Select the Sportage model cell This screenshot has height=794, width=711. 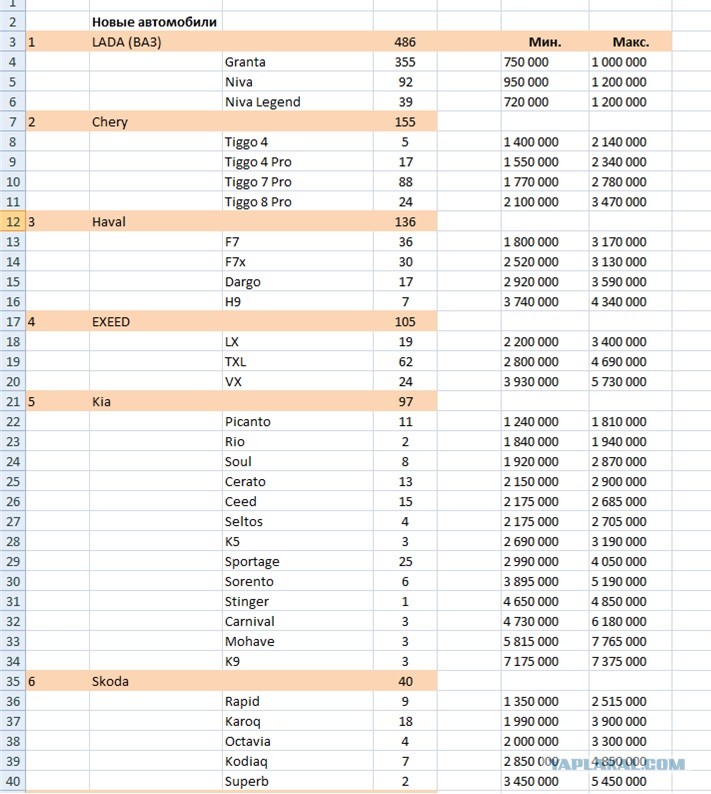click(298, 562)
